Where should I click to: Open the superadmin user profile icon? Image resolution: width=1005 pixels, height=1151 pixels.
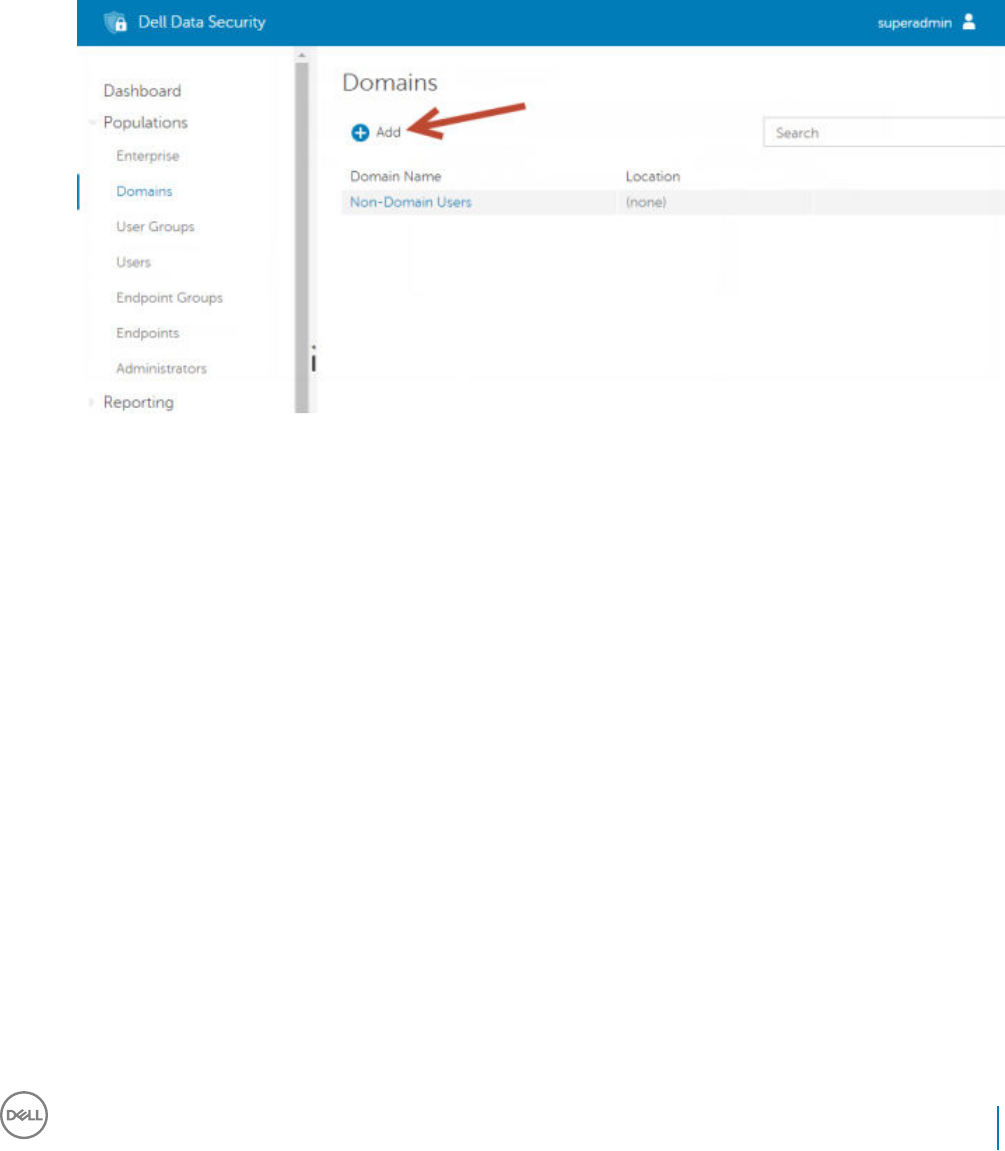pyautogui.click(x=969, y=22)
